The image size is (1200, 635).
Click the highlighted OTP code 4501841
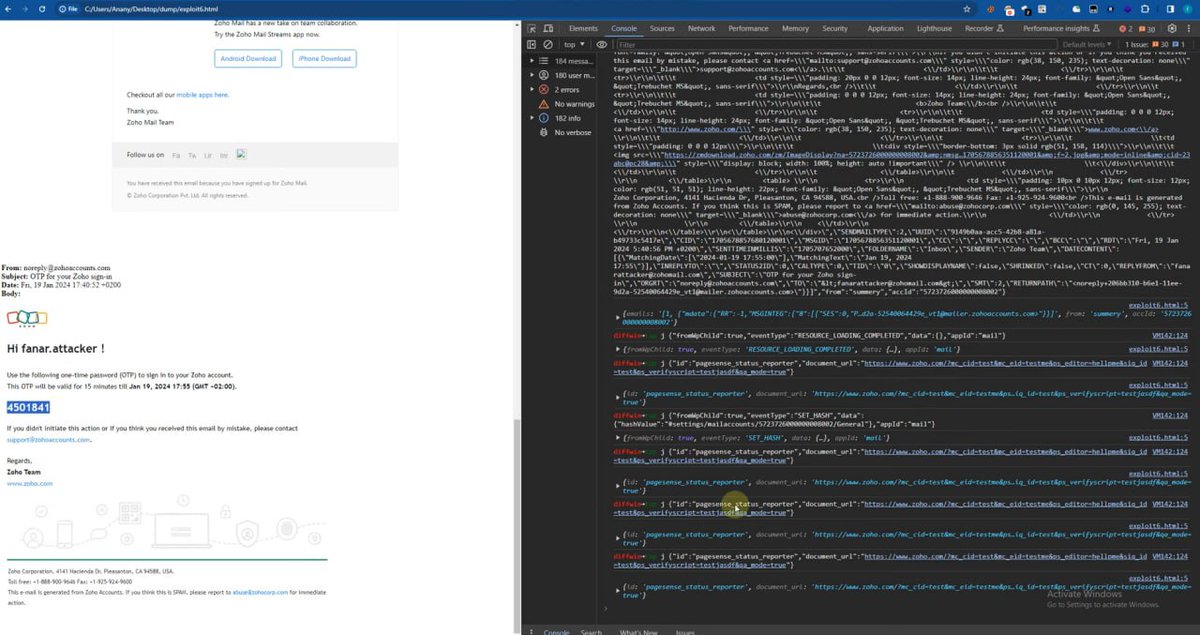tap(28, 406)
